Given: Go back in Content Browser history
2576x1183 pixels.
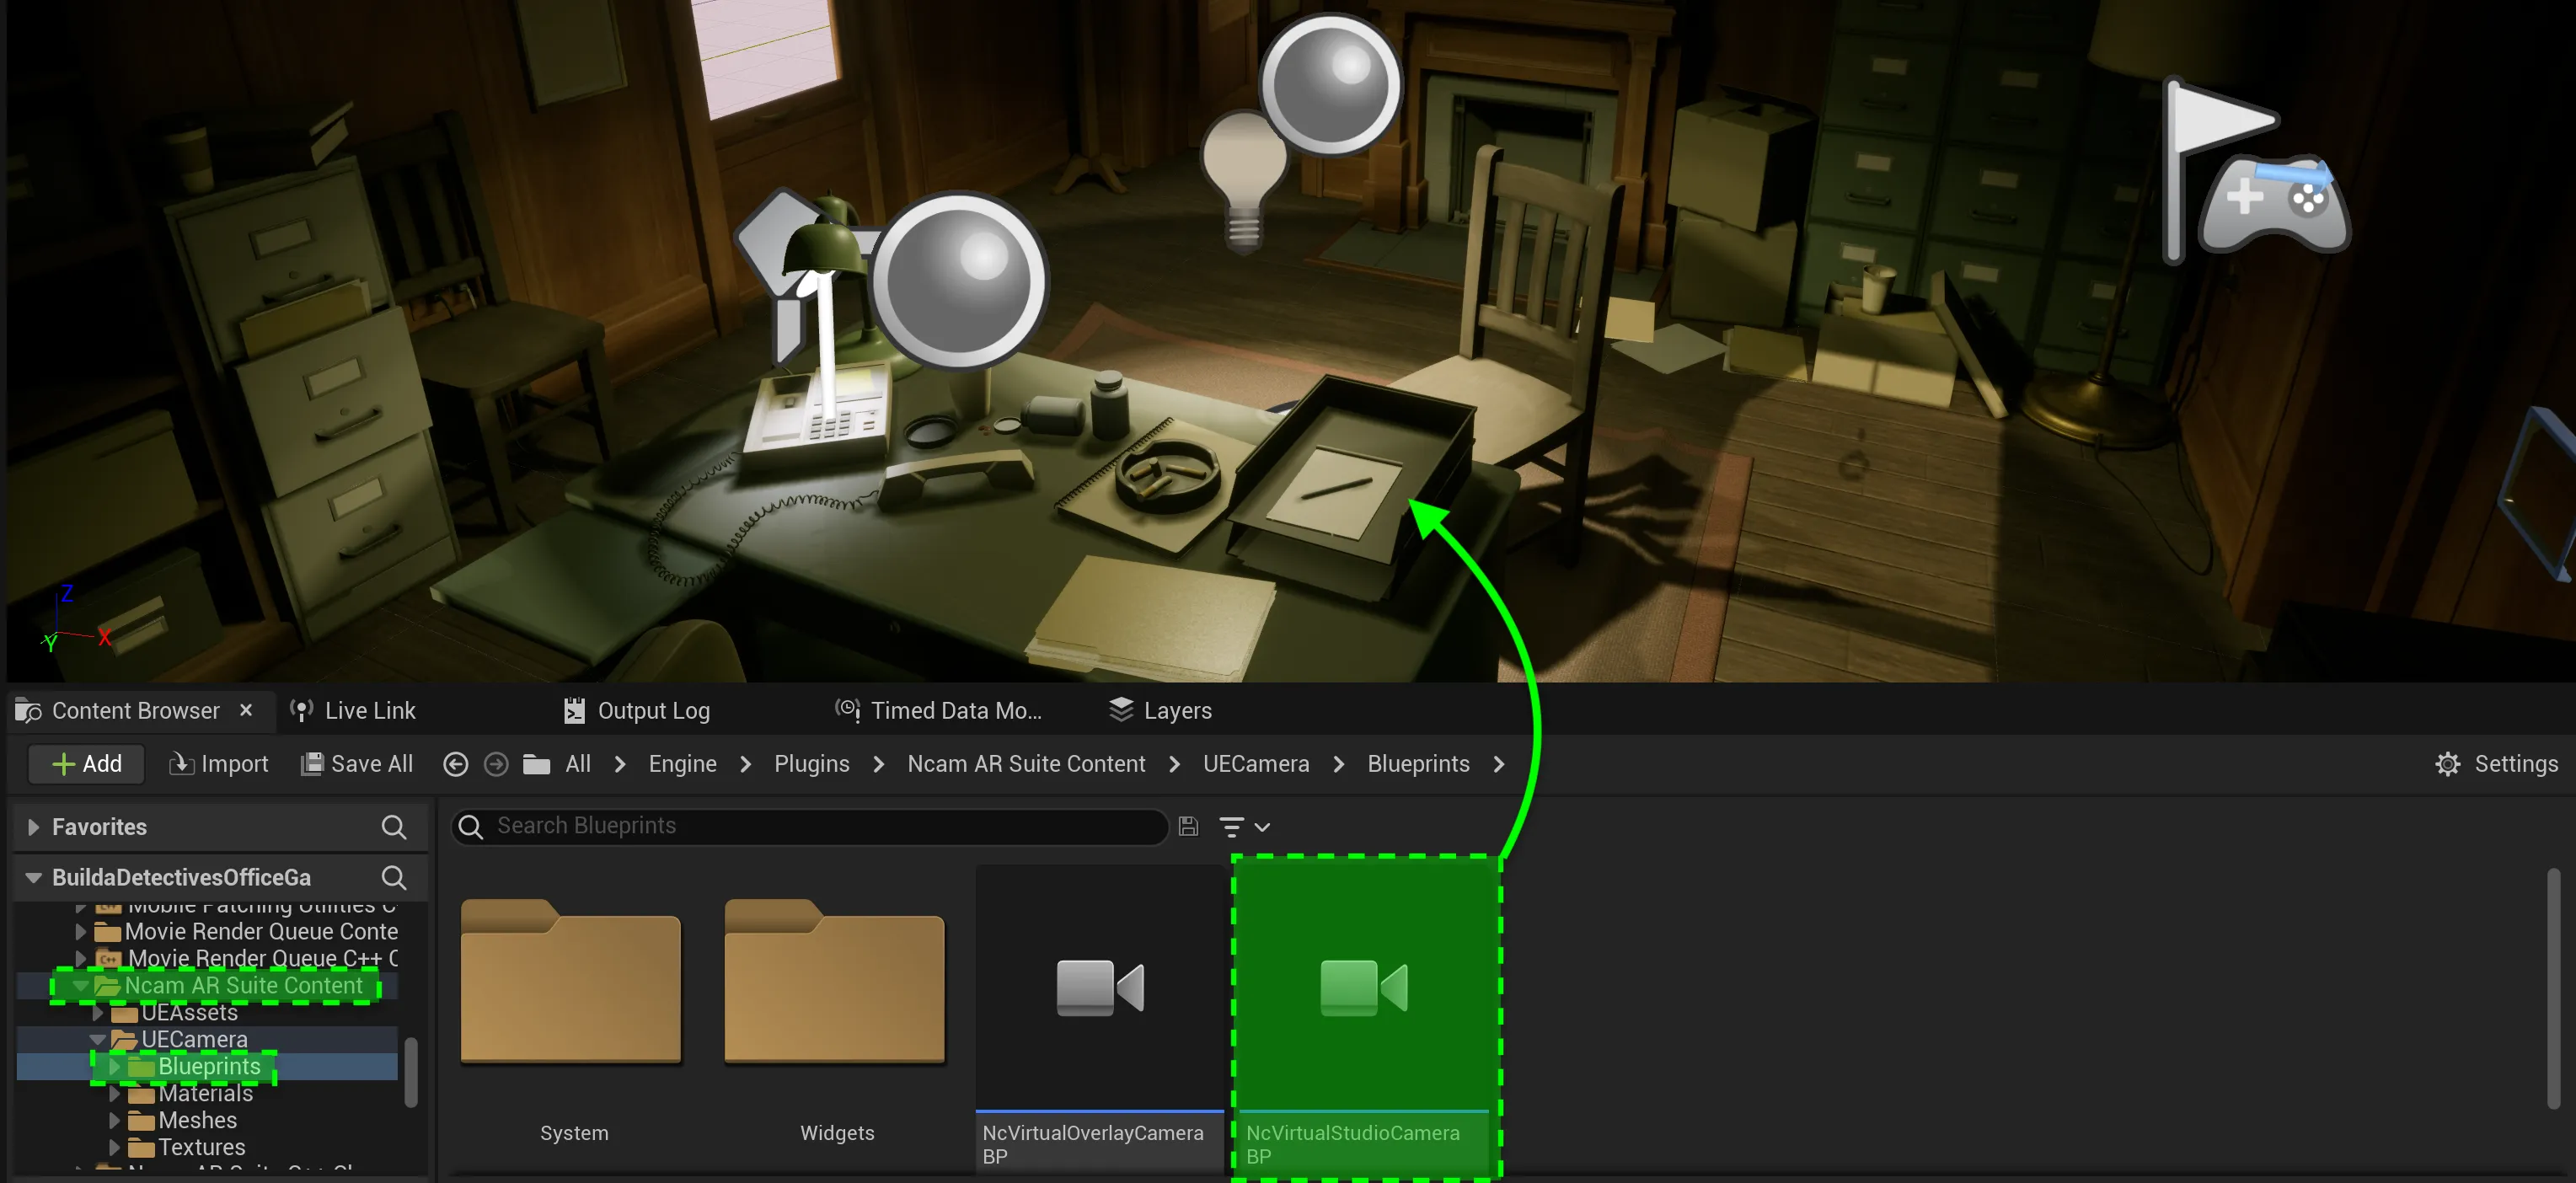Looking at the screenshot, I should pyautogui.click(x=455, y=764).
